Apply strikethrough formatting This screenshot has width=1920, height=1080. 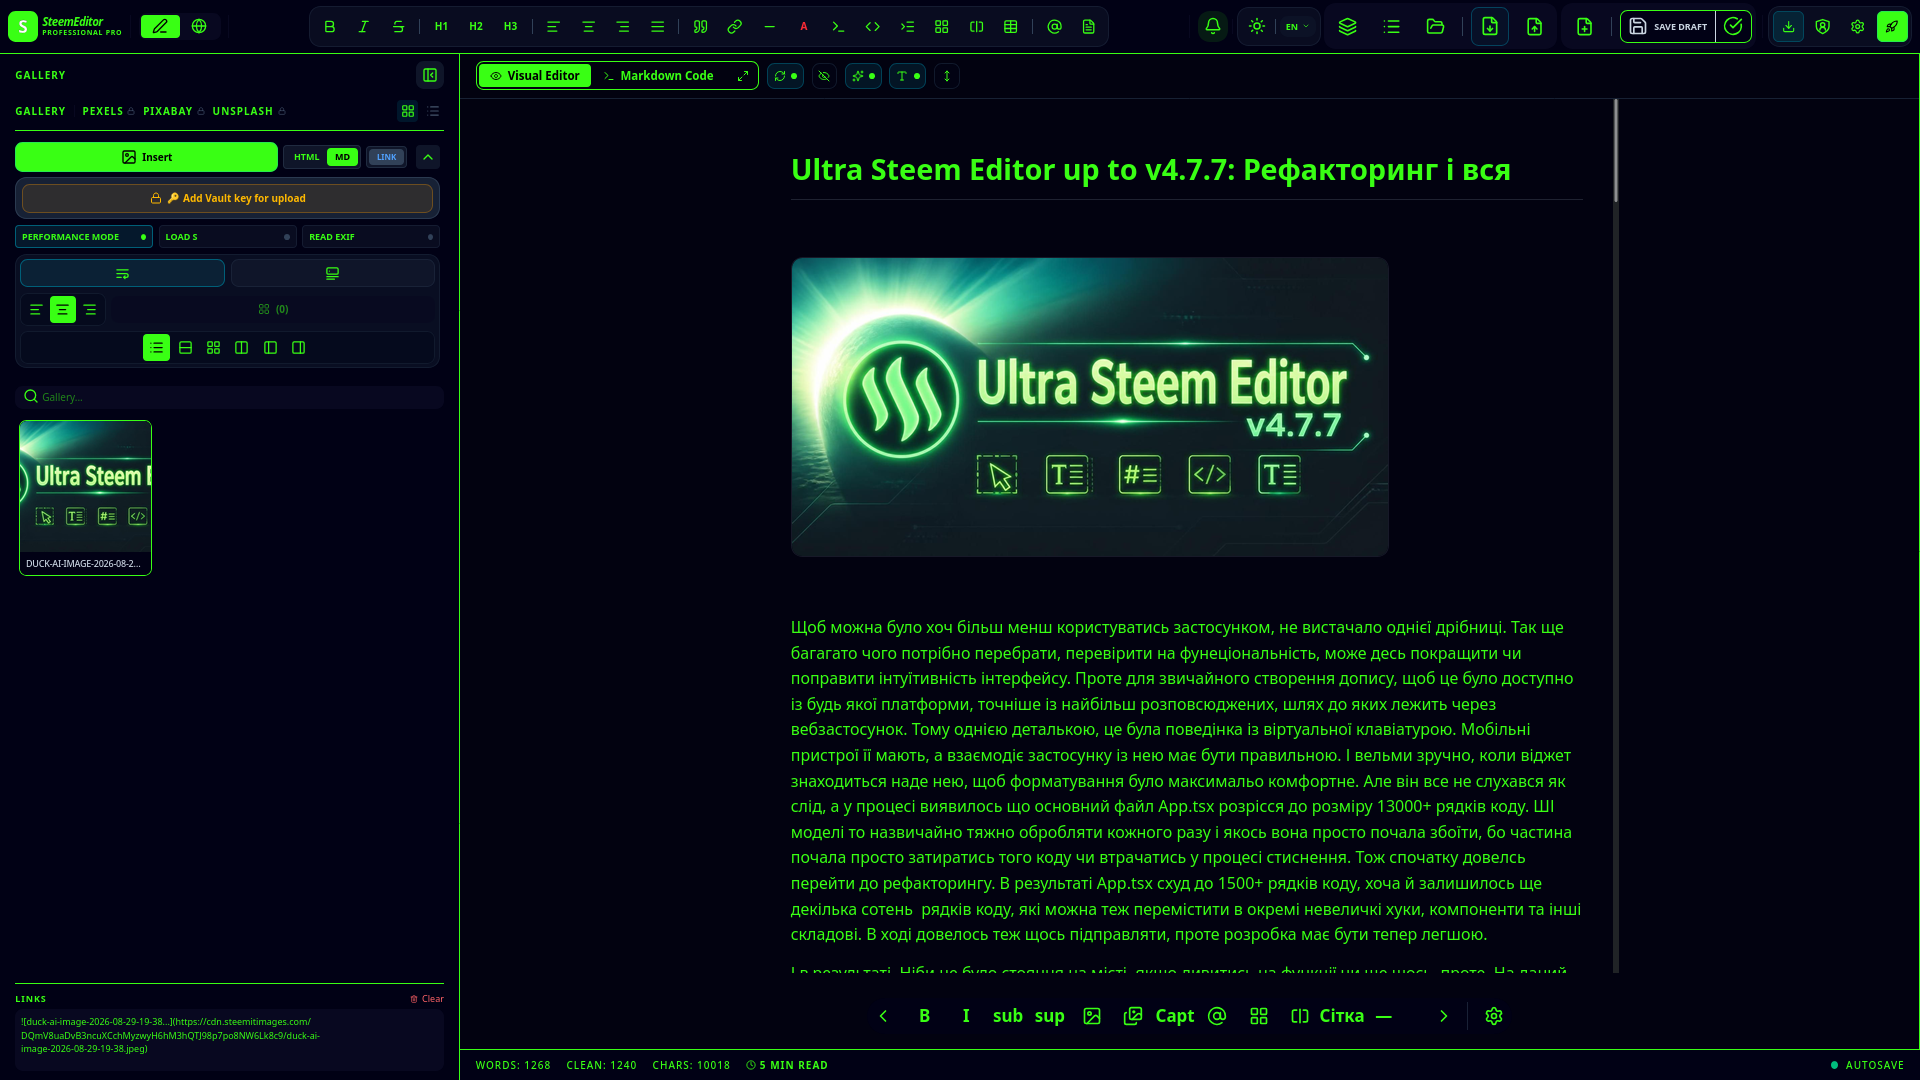[398, 27]
